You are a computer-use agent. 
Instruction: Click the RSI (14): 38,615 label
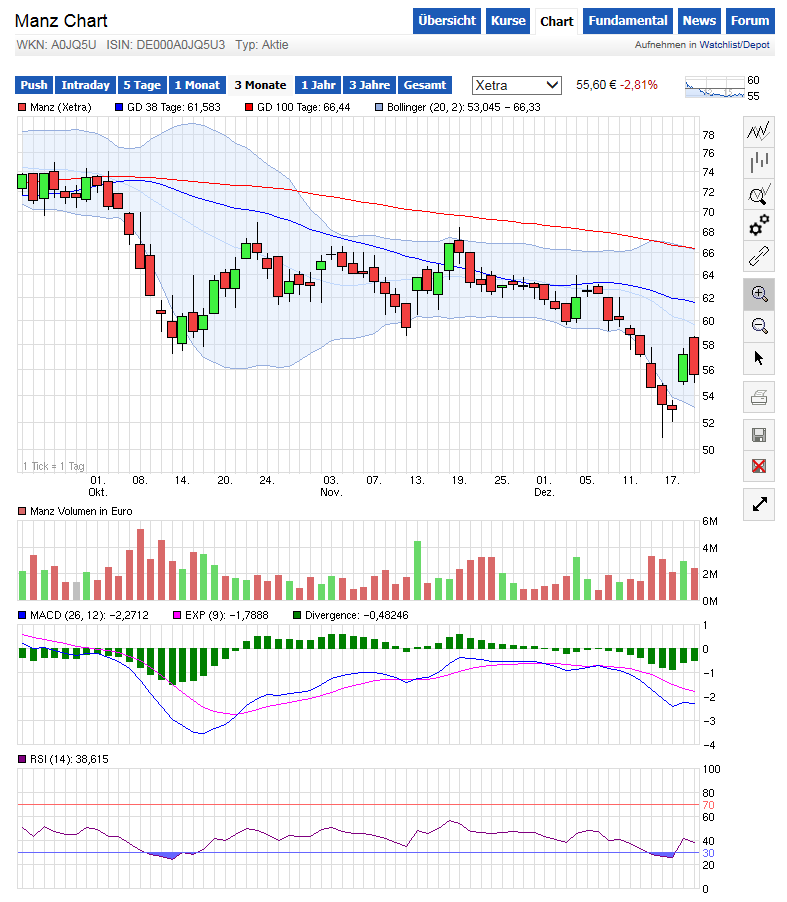pos(69,759)
